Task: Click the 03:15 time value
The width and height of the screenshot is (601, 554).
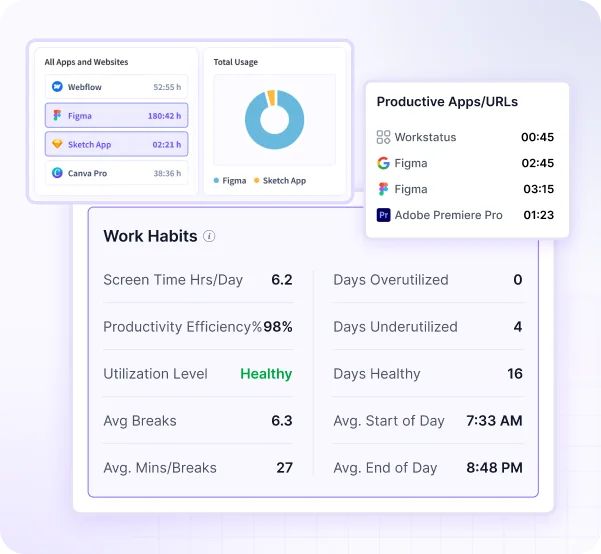Action: click(x=539, y=189)
